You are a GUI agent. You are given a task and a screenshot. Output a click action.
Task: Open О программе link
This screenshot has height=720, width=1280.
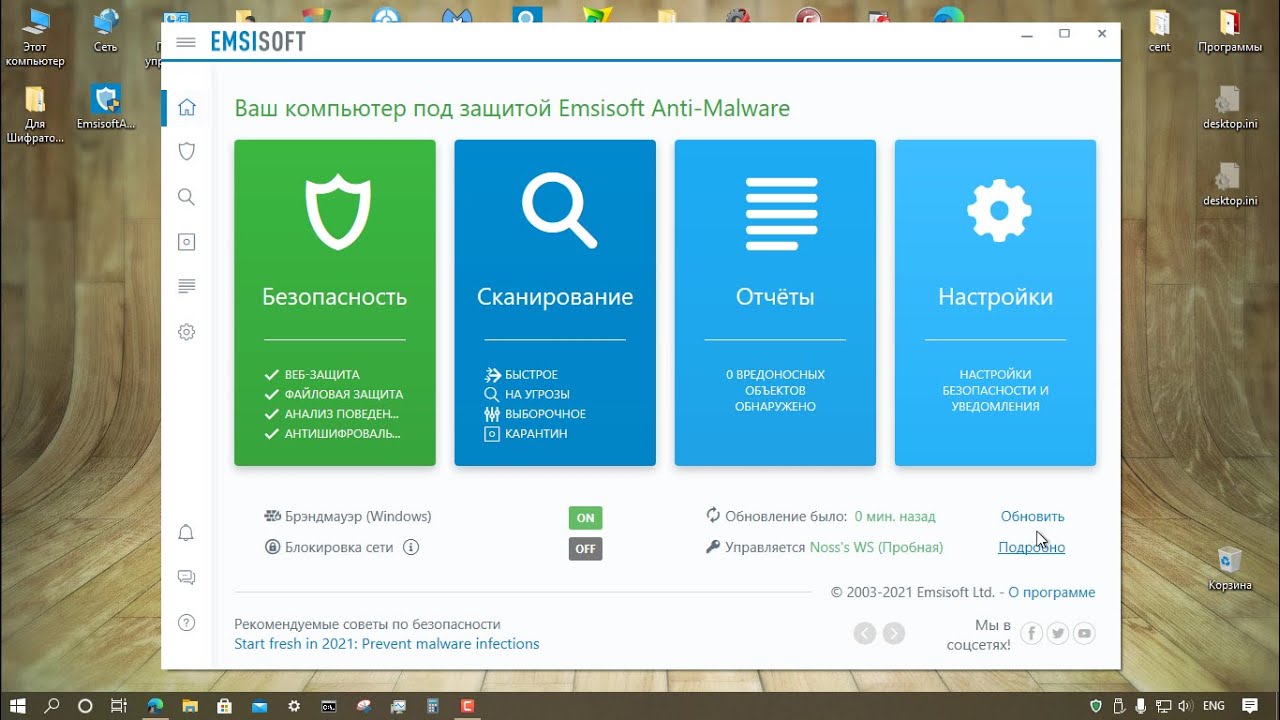[1051, 593]
